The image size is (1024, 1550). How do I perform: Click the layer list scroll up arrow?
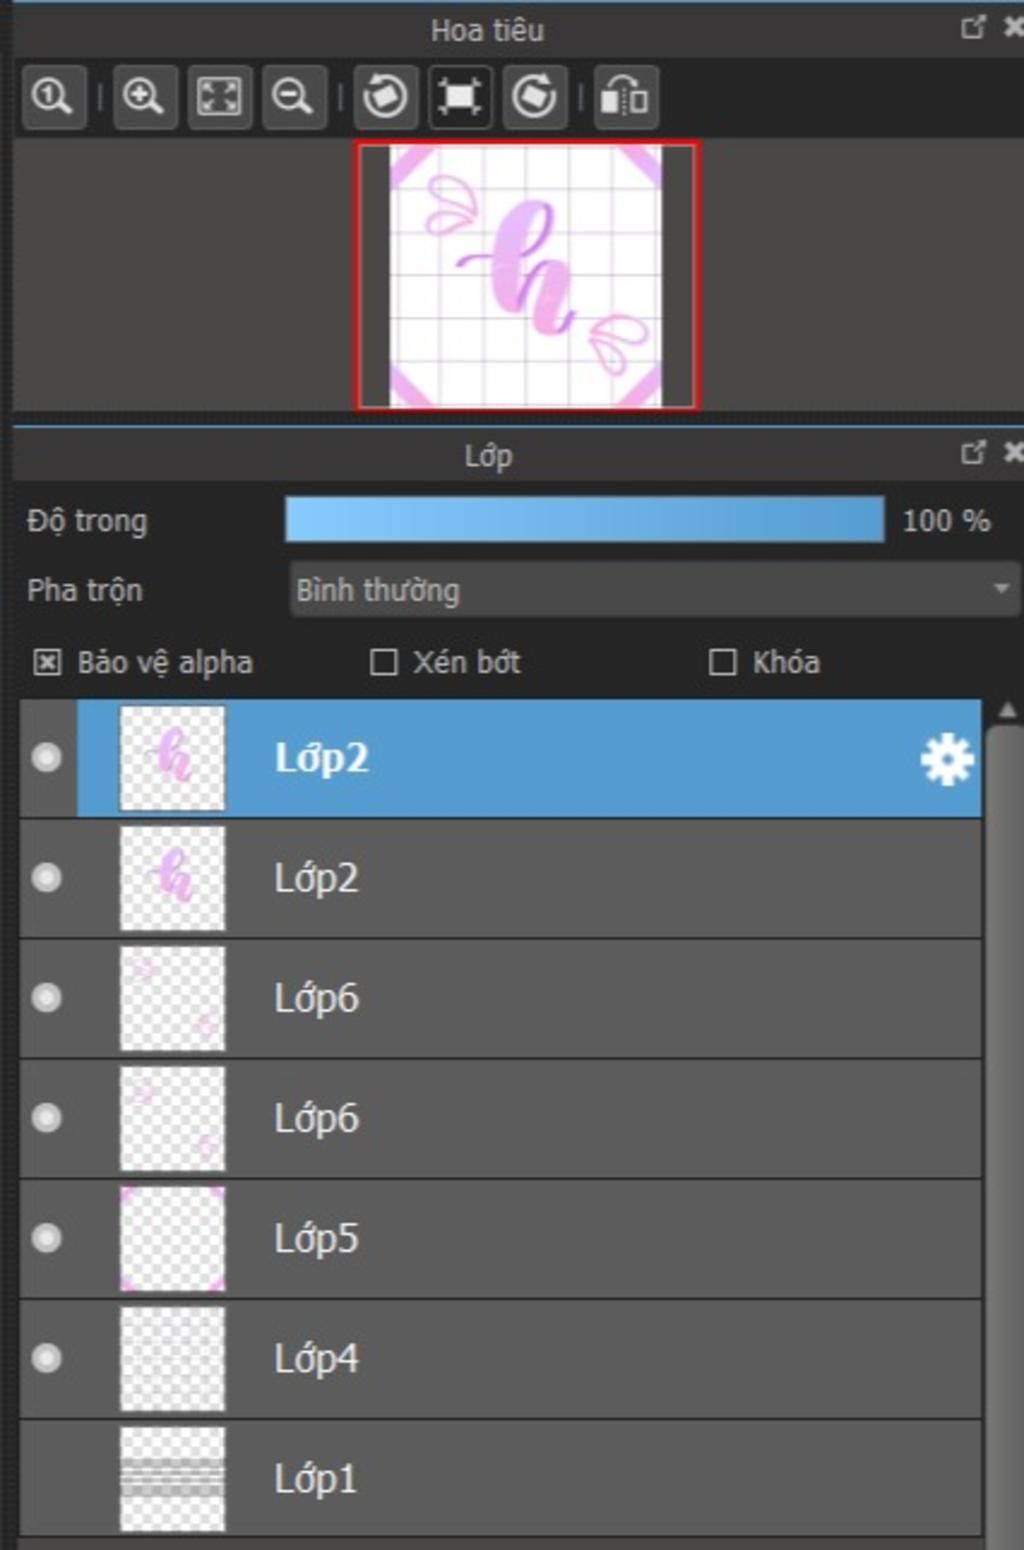pyautogui.click(x=1007, y=711)
